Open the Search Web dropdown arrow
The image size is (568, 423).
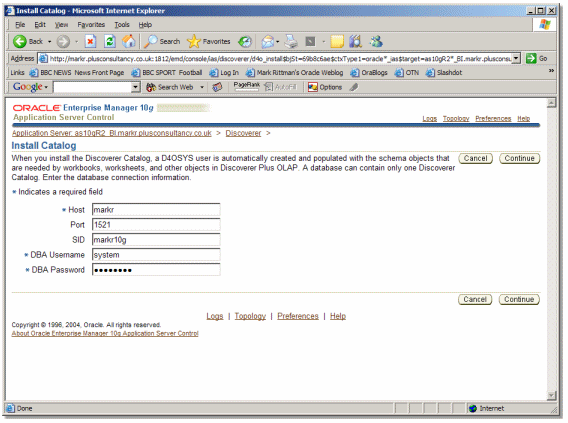(x=202, y=87)
